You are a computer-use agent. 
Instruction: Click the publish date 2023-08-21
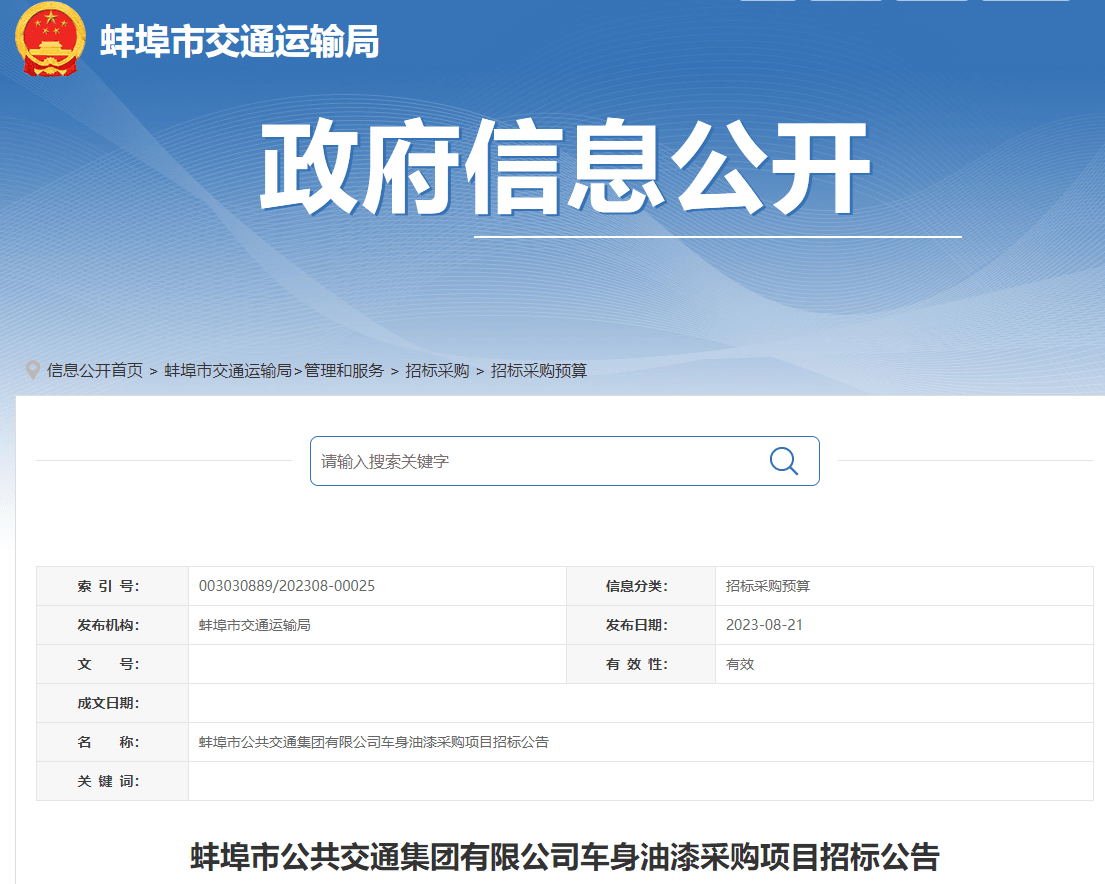tap(764, 625)
